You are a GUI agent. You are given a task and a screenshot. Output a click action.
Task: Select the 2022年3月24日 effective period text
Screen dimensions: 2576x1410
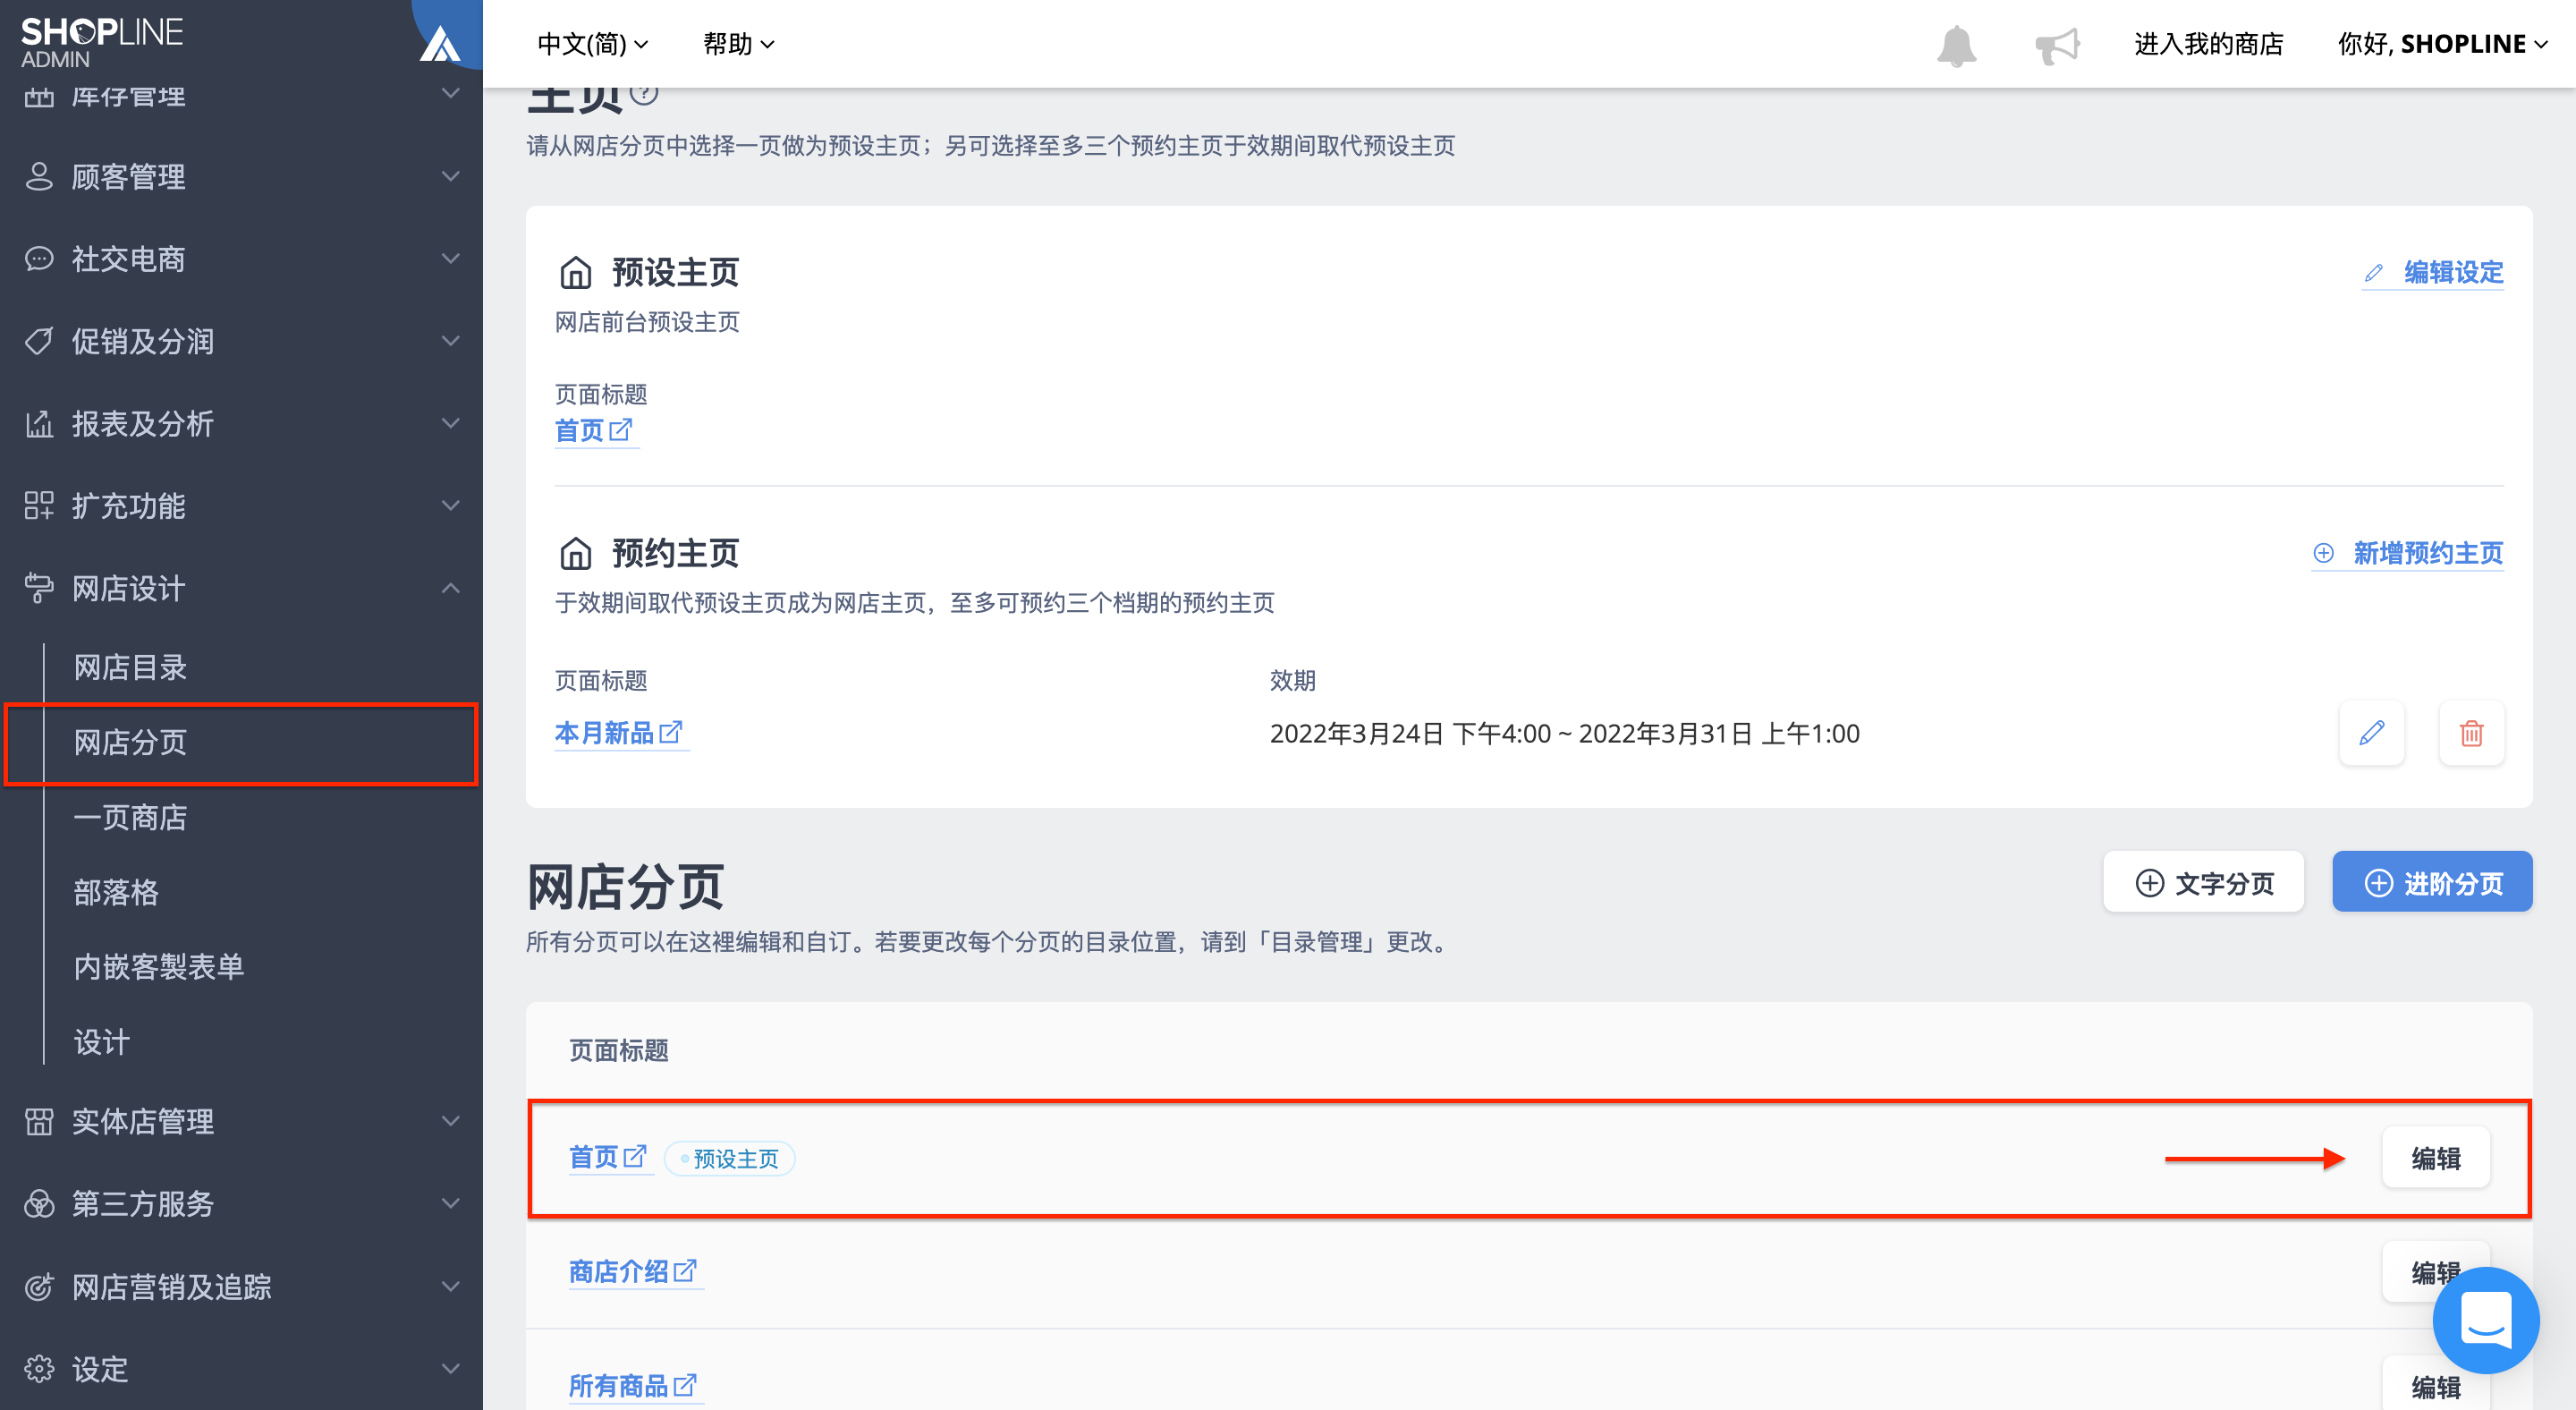coord(1564,733)
